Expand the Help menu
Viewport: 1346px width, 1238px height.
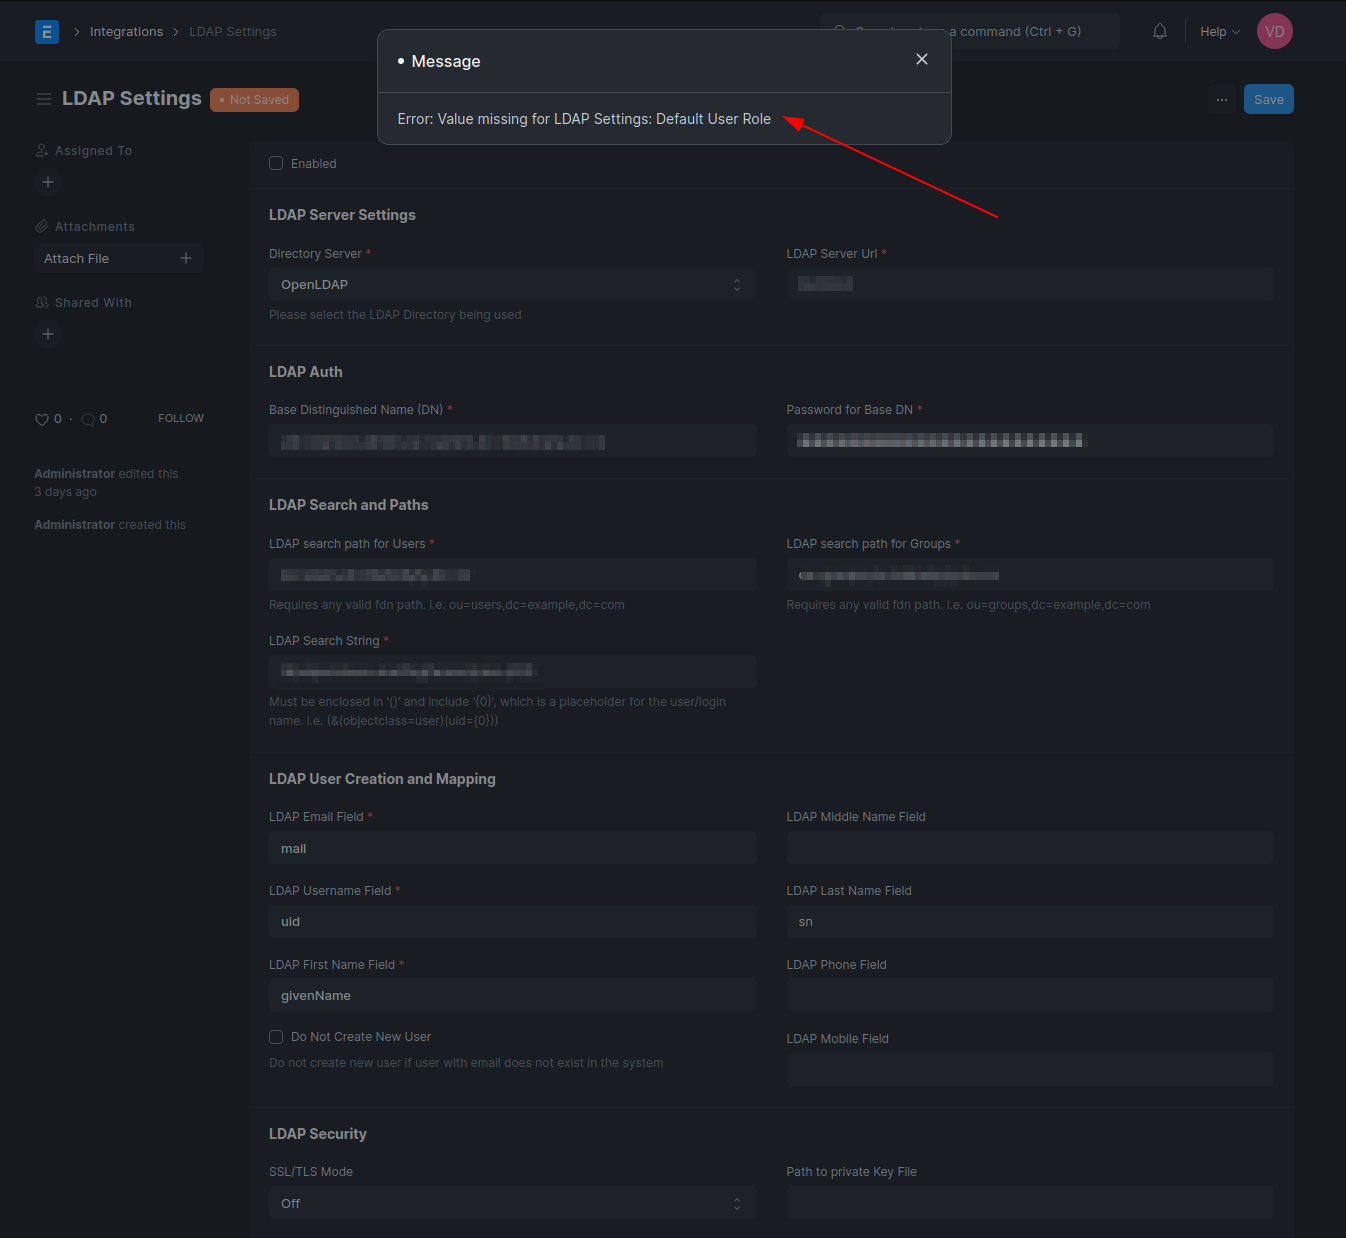pyautogui.click(x=1219, y=31)
